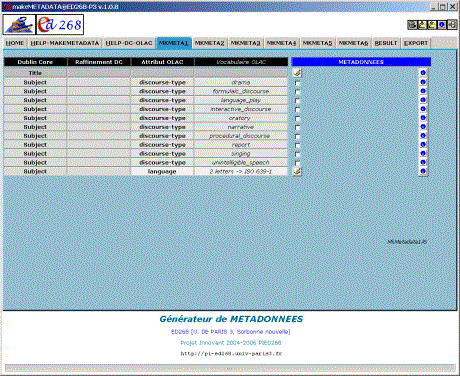Enable the oratory discourse-type checkbox
The image size is (460, 376).
297,119
